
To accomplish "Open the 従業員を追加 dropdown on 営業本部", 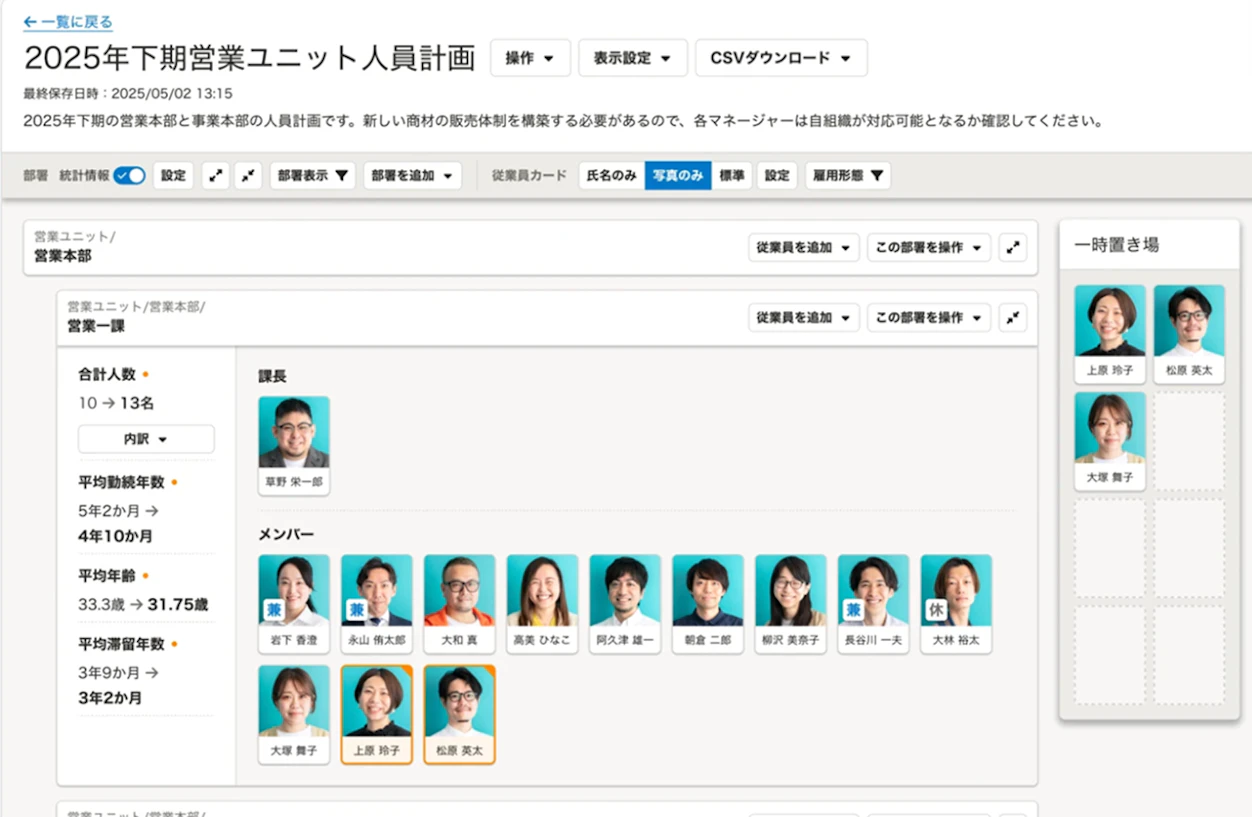I will pyautogui.click(x=803, y=247).
